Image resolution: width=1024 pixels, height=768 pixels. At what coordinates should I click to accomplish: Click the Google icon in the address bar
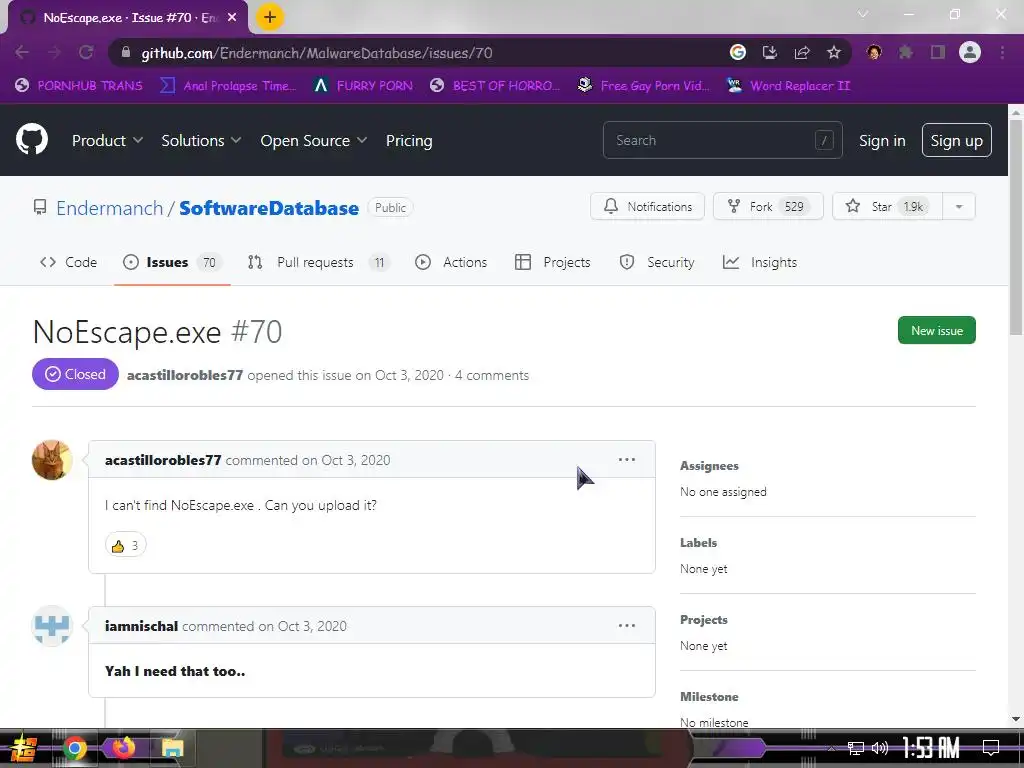click(x=738, y=52)
